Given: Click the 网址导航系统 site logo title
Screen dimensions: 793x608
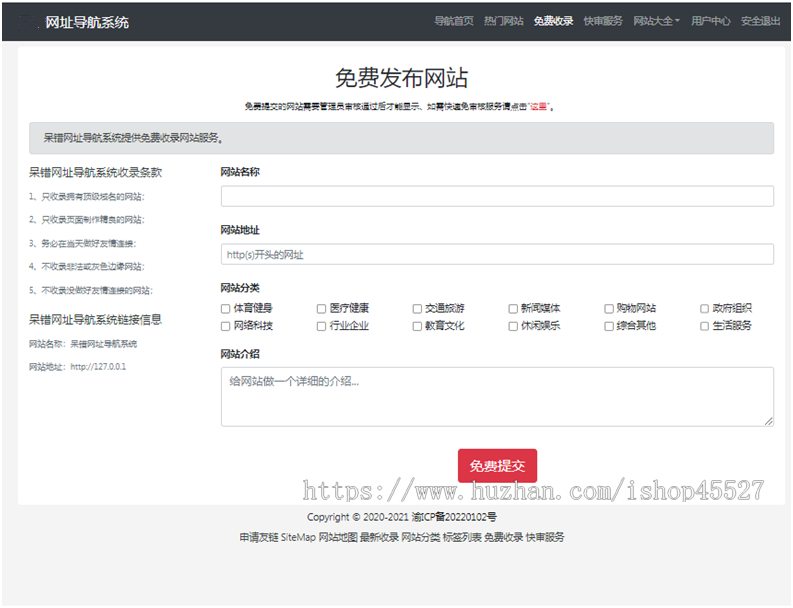Looking at the screenshot, I should (87, 22).
